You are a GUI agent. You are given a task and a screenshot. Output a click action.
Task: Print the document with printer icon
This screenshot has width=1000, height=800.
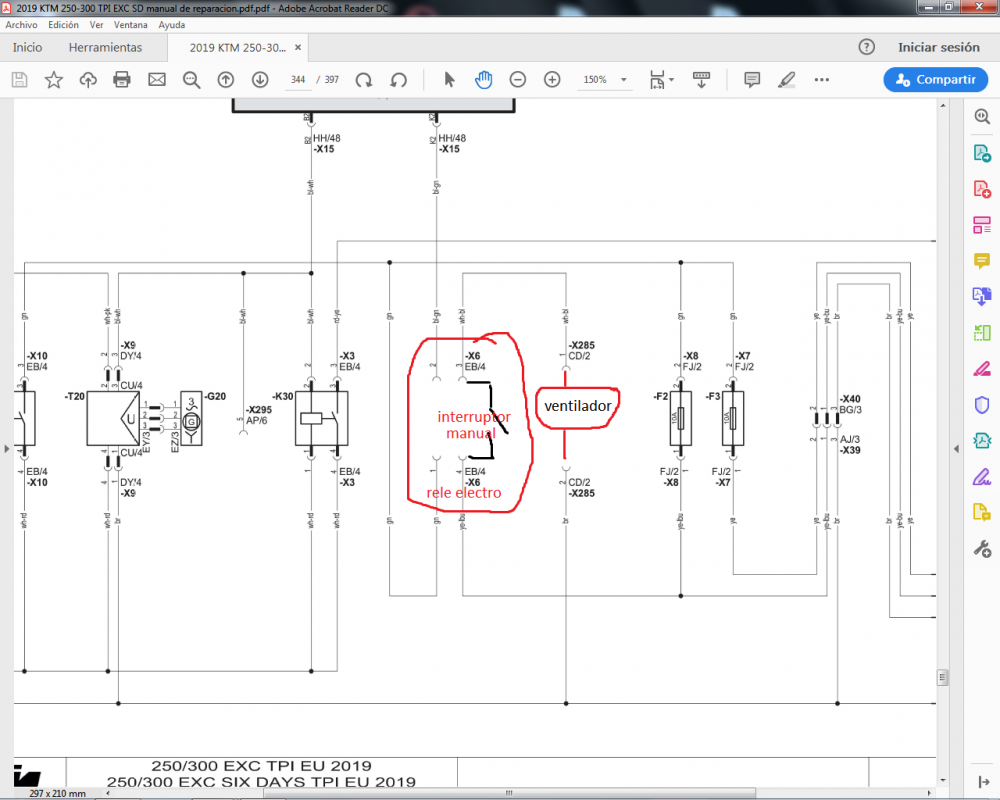[122, 80]
